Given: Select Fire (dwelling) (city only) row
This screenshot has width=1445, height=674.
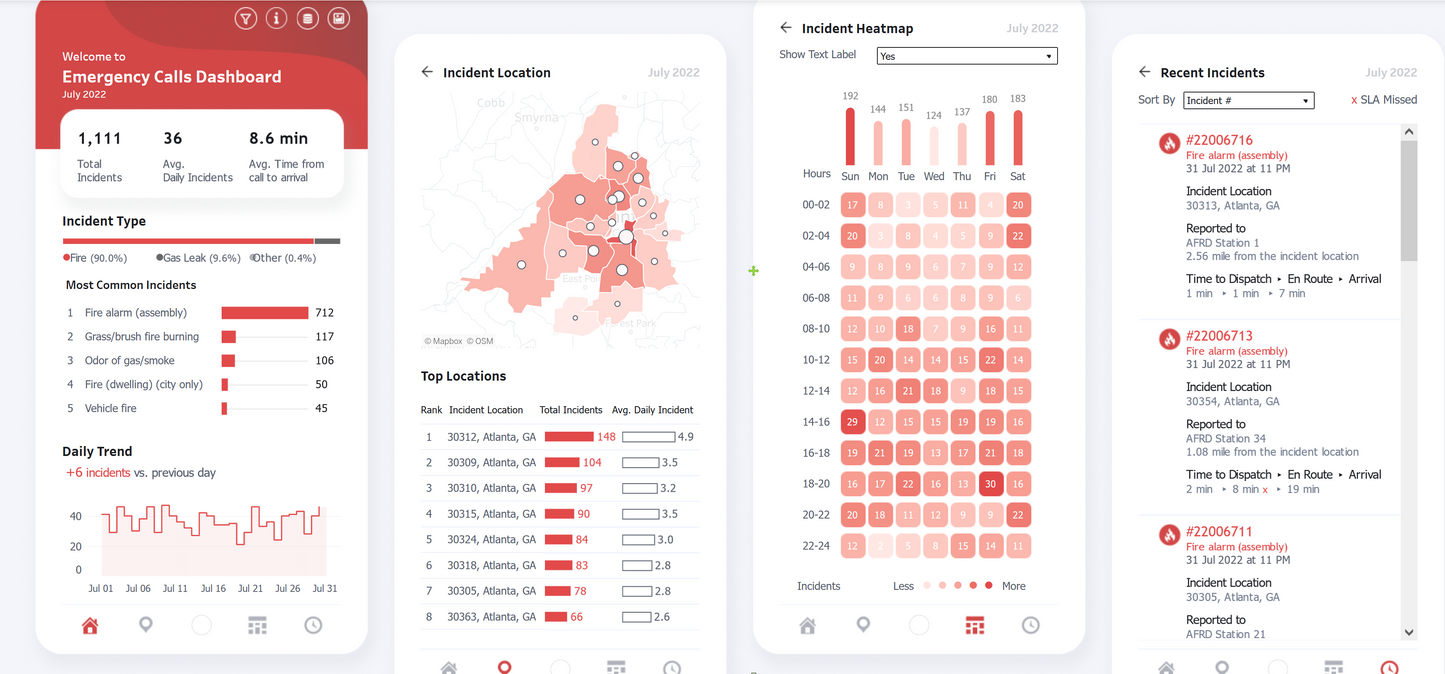Looking at the screenshot, I should point(201,385).
